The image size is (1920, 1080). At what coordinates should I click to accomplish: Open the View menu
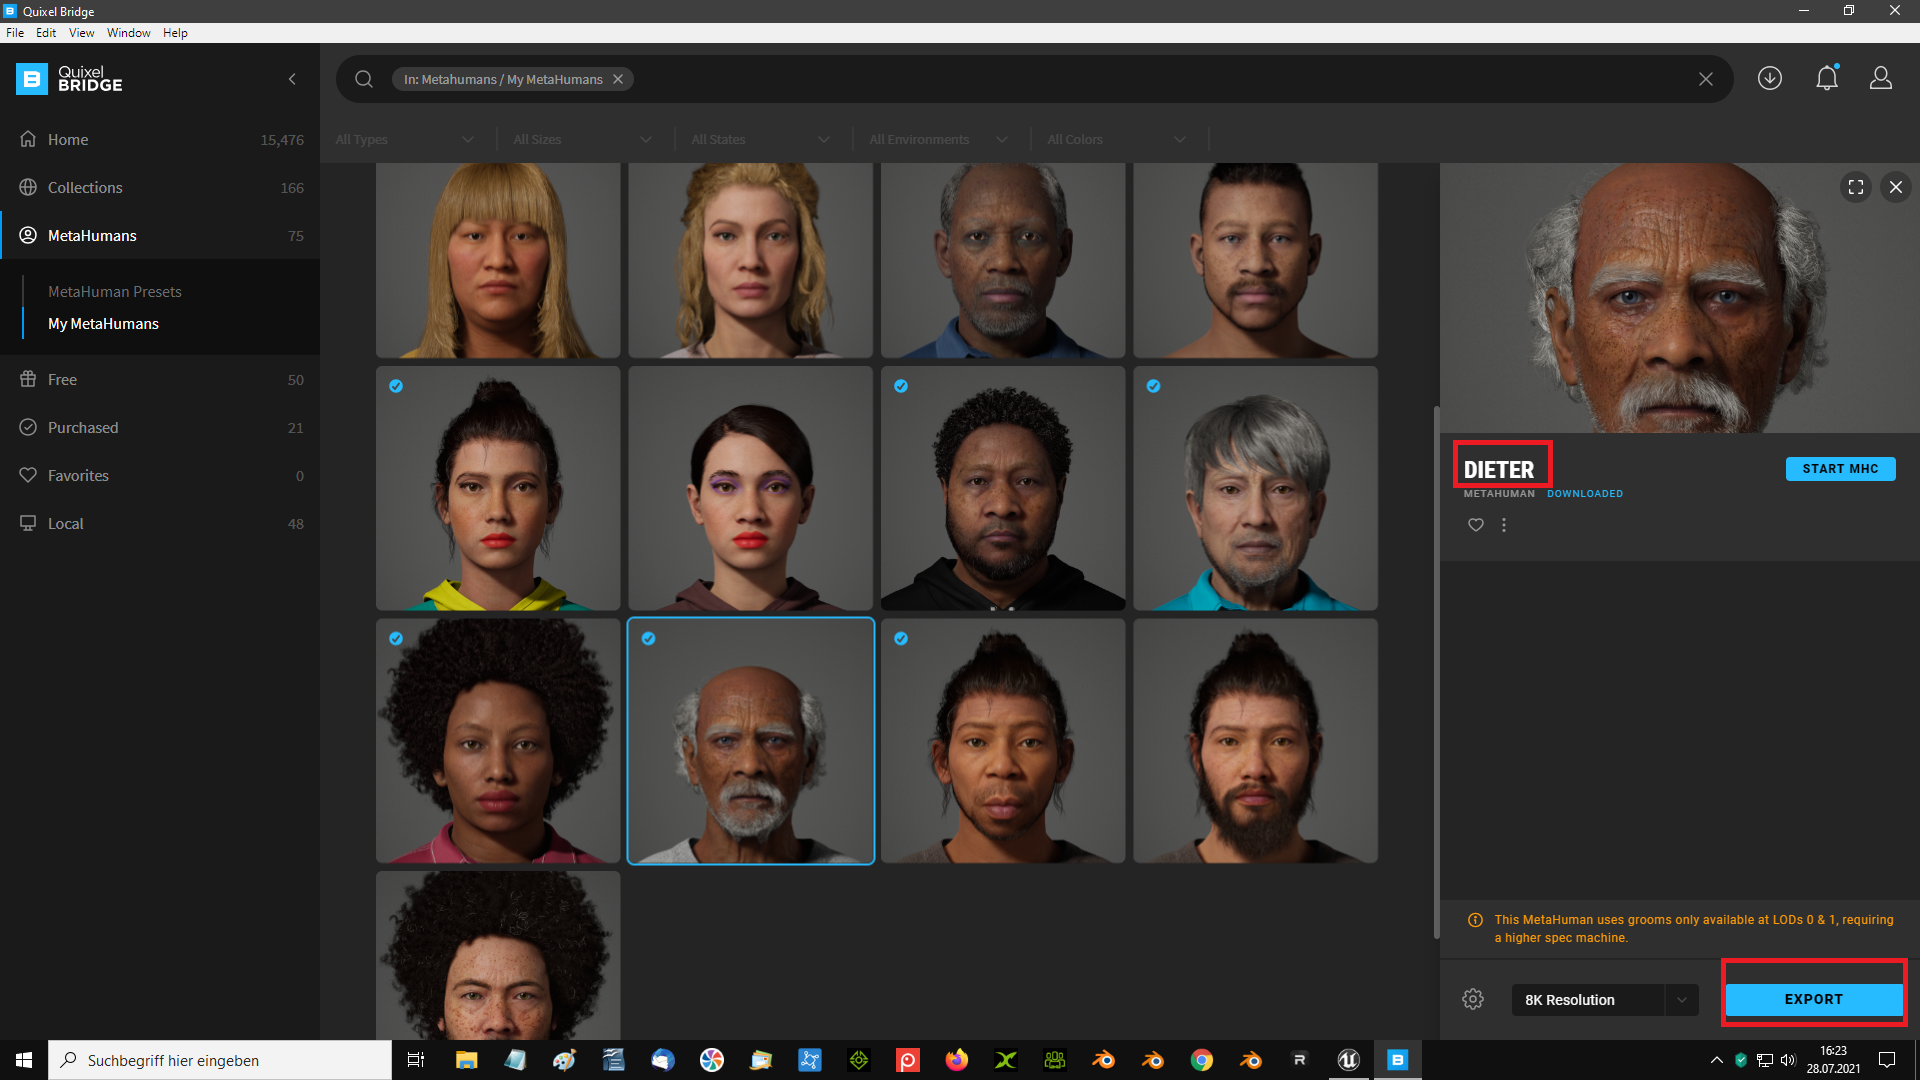81,33
